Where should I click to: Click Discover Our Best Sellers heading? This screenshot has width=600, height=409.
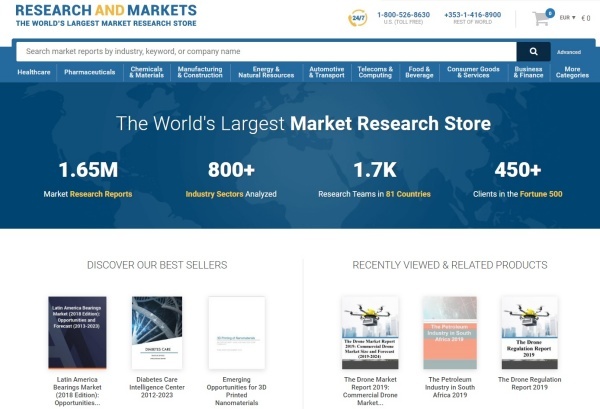click(x=157, y=265)
